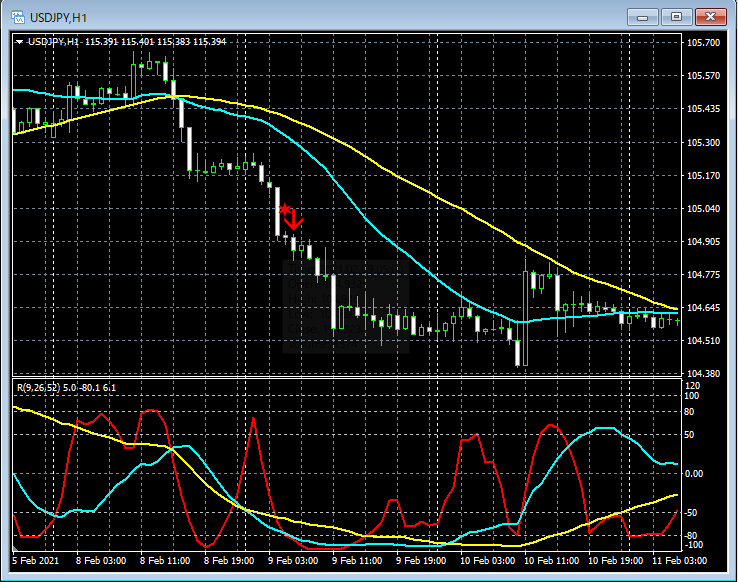Close the USDJPY,H1 chart window
This screenshot has height=582, width=739.
710,17
